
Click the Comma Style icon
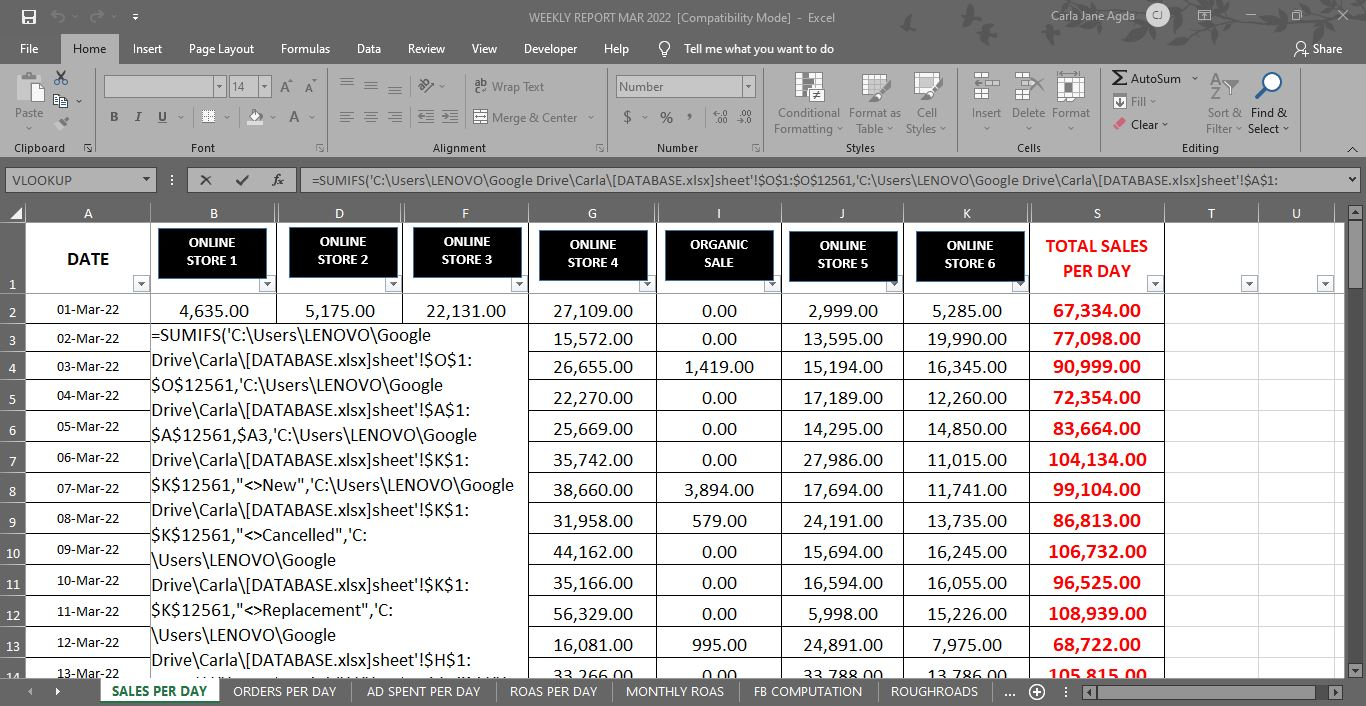click(x=691, y=117)
